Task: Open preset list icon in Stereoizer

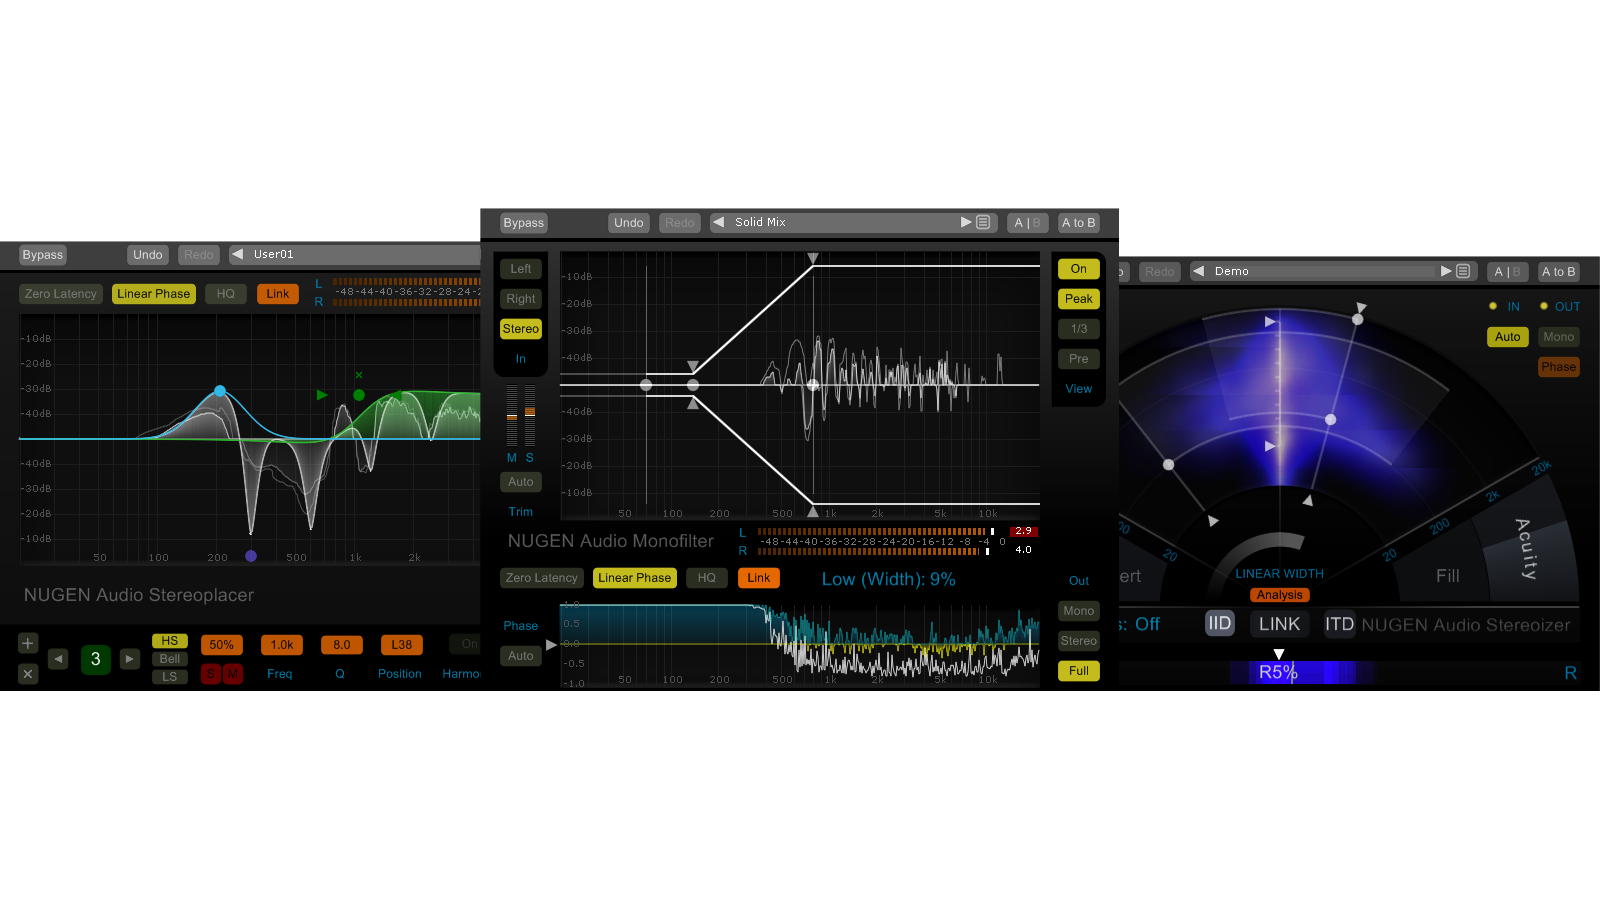Action: 1463,271
